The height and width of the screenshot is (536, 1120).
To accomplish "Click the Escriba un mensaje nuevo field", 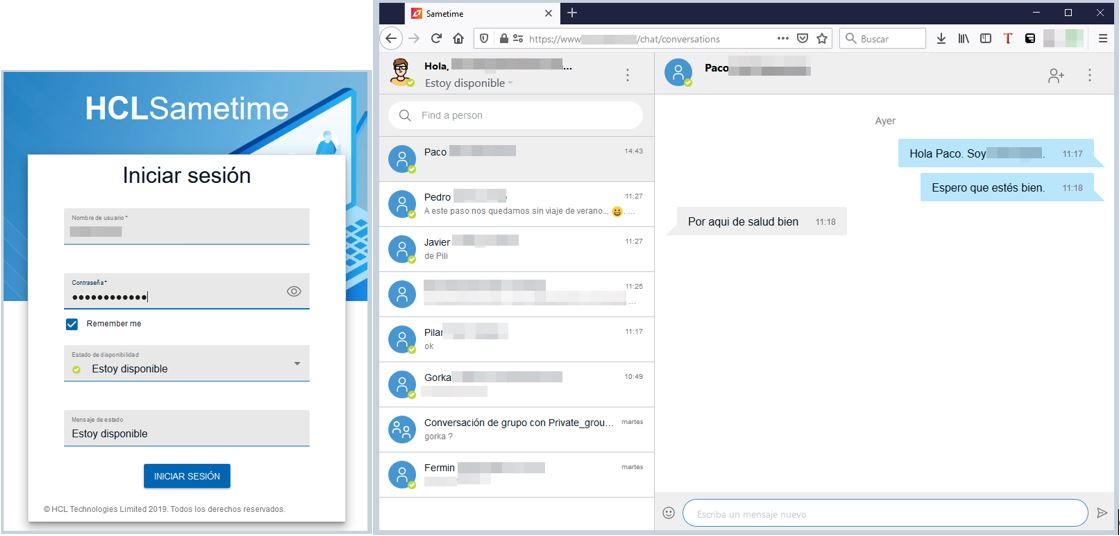I will pos(884,514).
